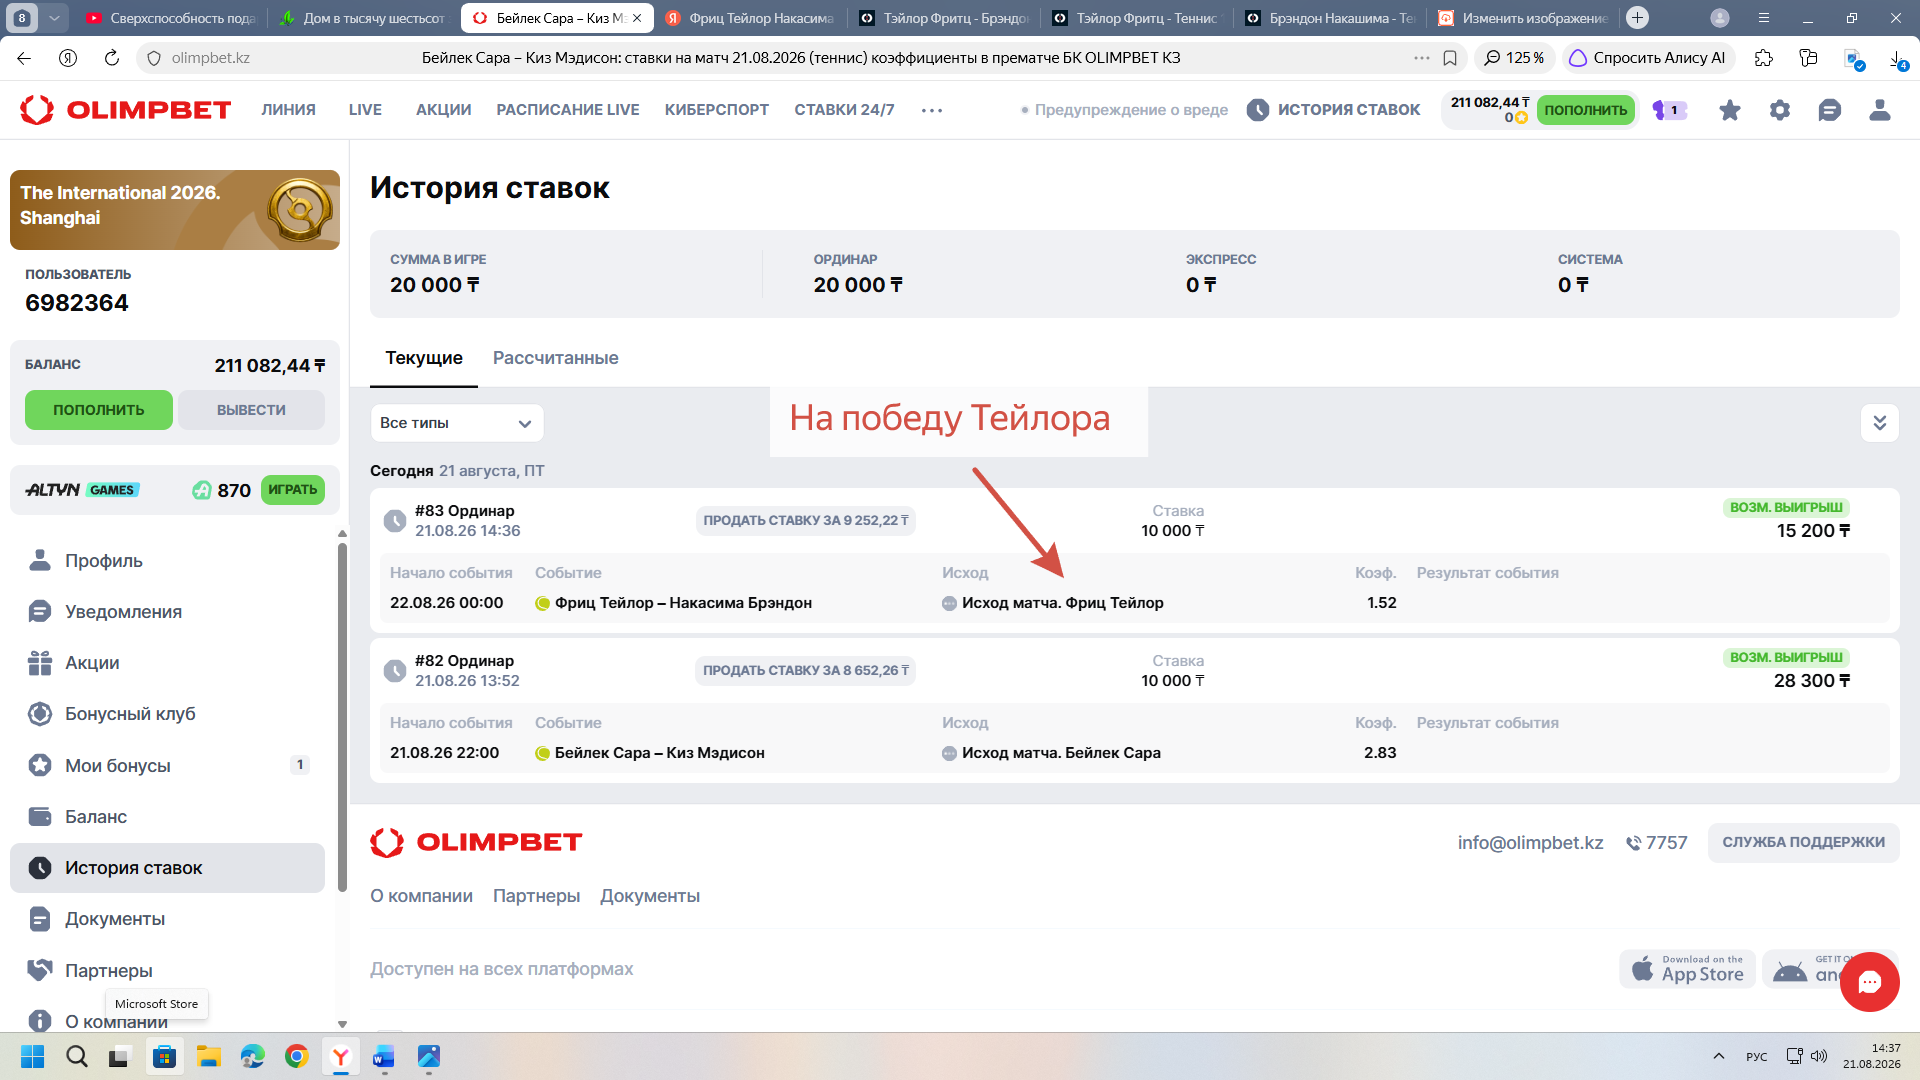This screenshot has width=1920, height=1080.
Task: Switch to Фриц Тейлор Накасима browser tab
Action: (750, 18)
